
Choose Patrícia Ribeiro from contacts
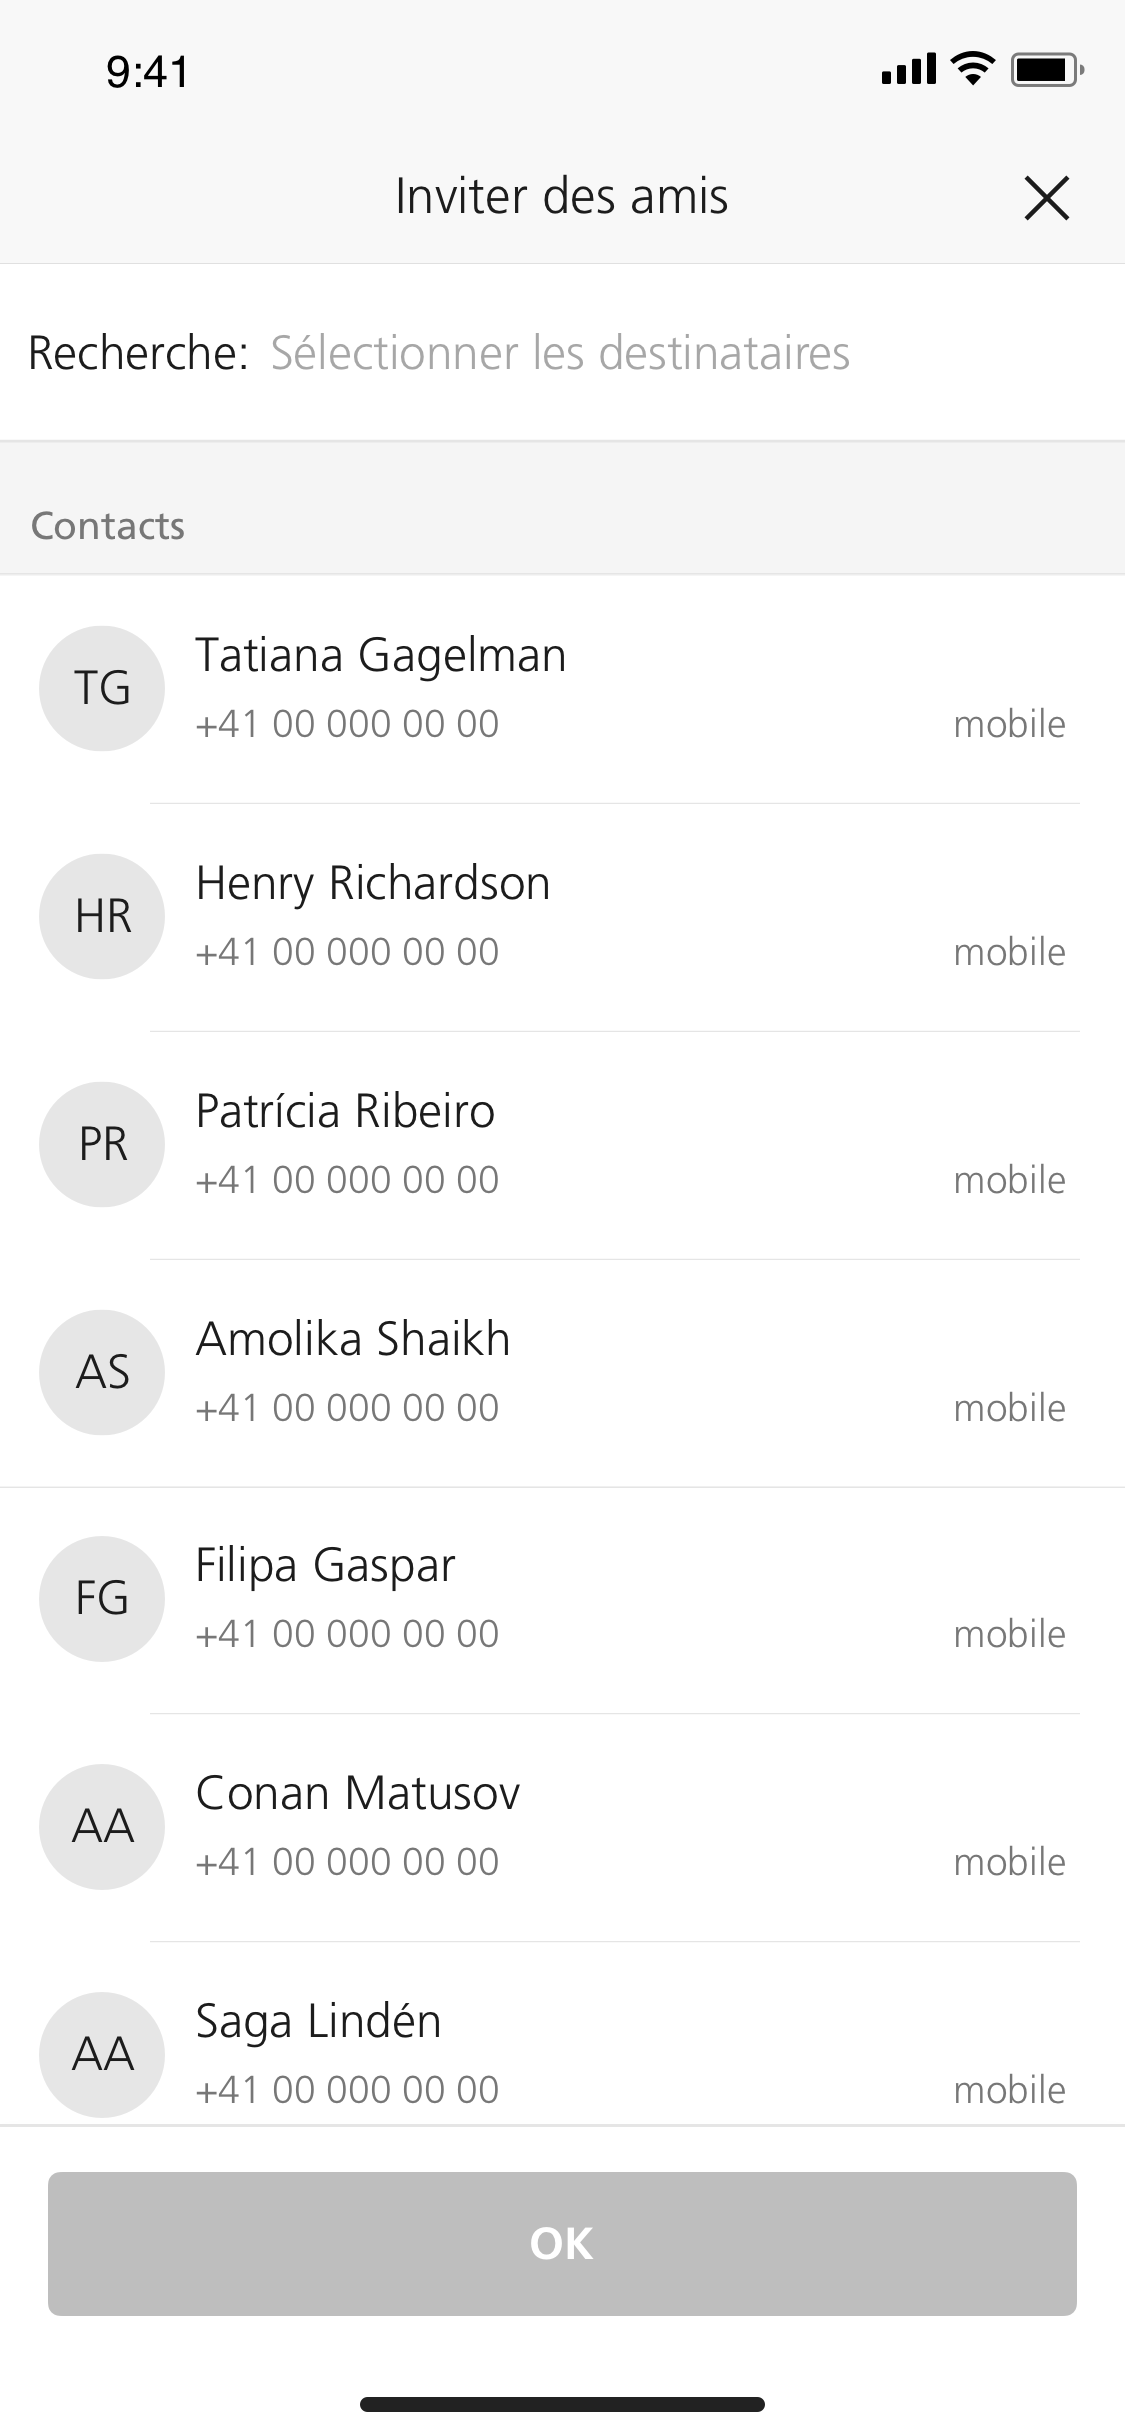345,1112
